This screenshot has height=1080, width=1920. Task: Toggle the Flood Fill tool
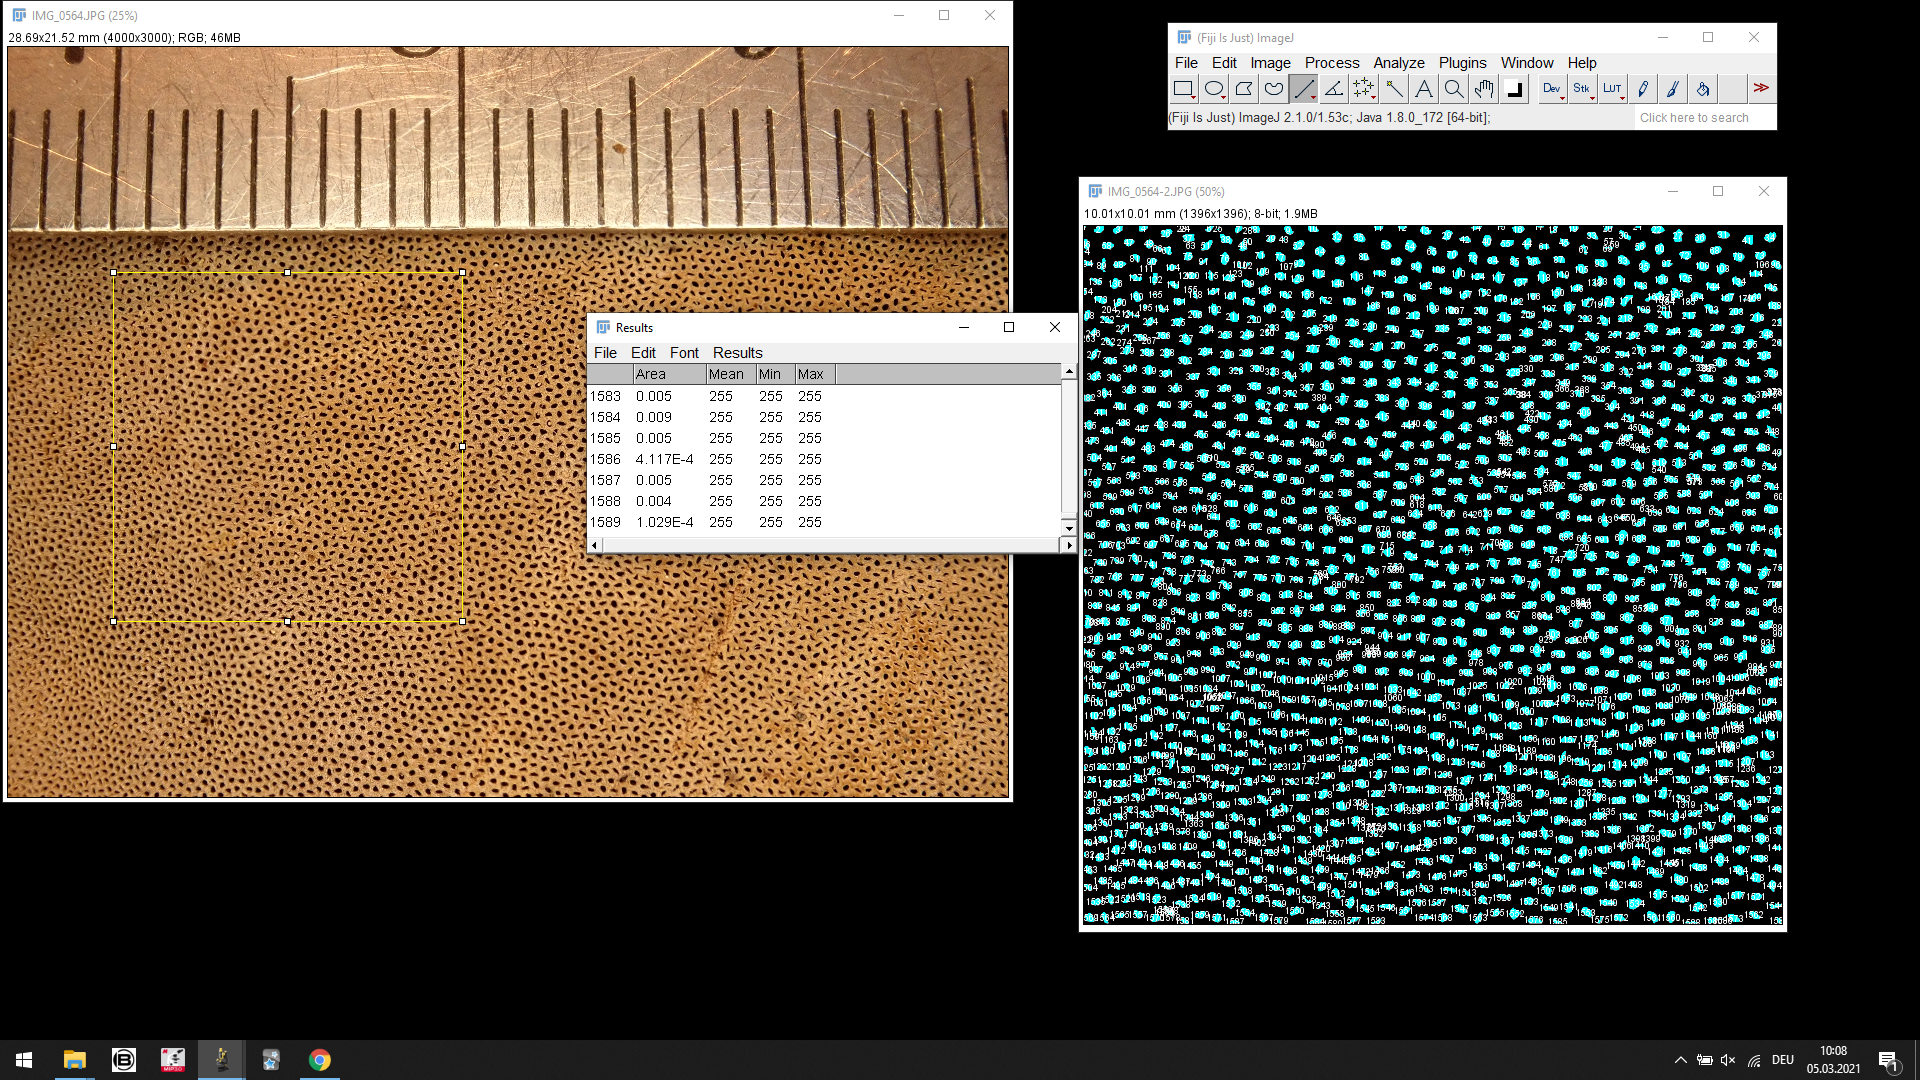[1702, 89]
